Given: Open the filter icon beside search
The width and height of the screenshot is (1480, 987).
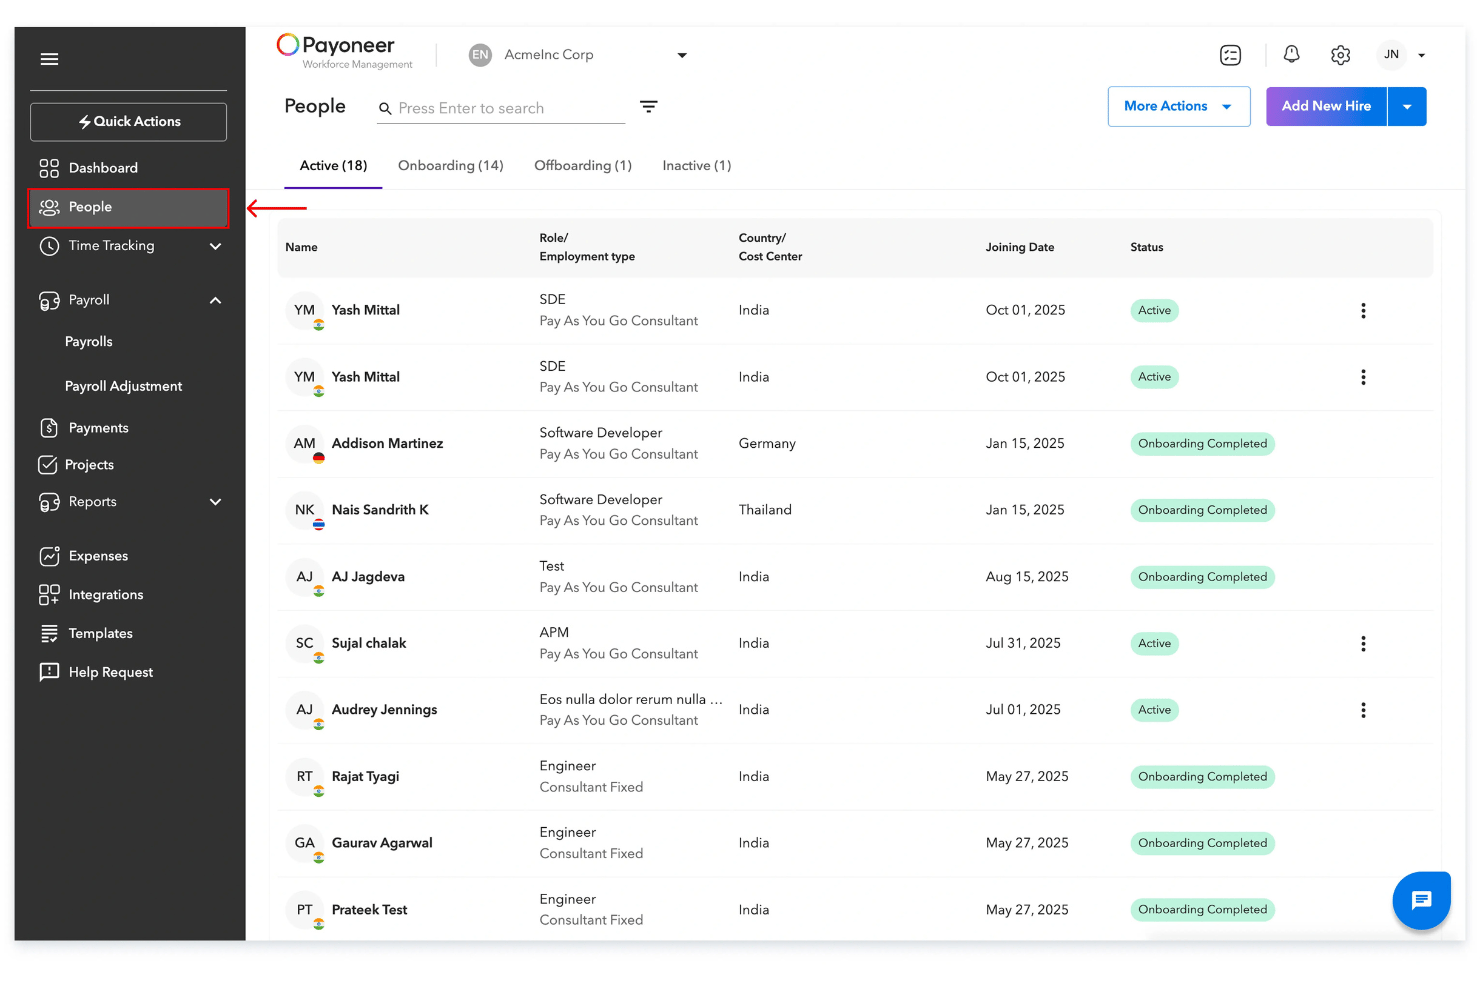Looking at the screenshot, I should [649, 107].
